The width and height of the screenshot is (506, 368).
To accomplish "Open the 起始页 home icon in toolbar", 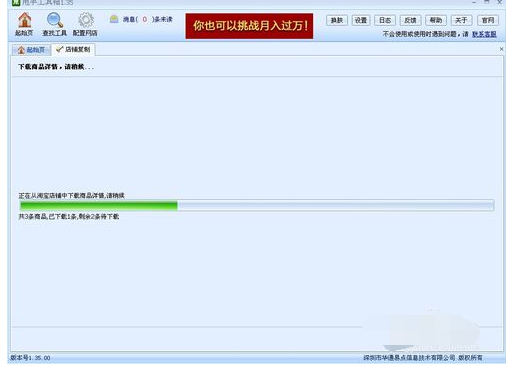I will click(x=24, y=24).
